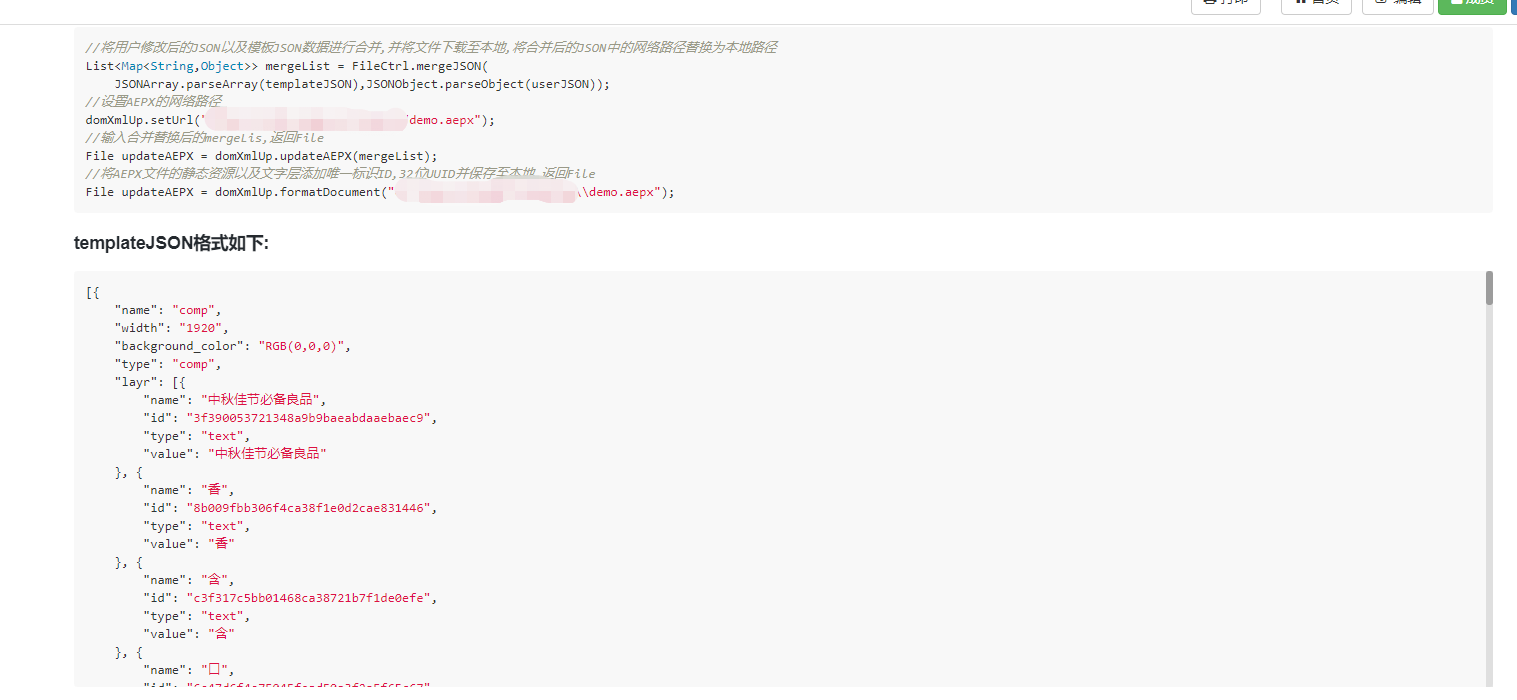
Task: Click the comment starting "//将AEPX文件的静态资源"
Action: click(x=340, y=174)
